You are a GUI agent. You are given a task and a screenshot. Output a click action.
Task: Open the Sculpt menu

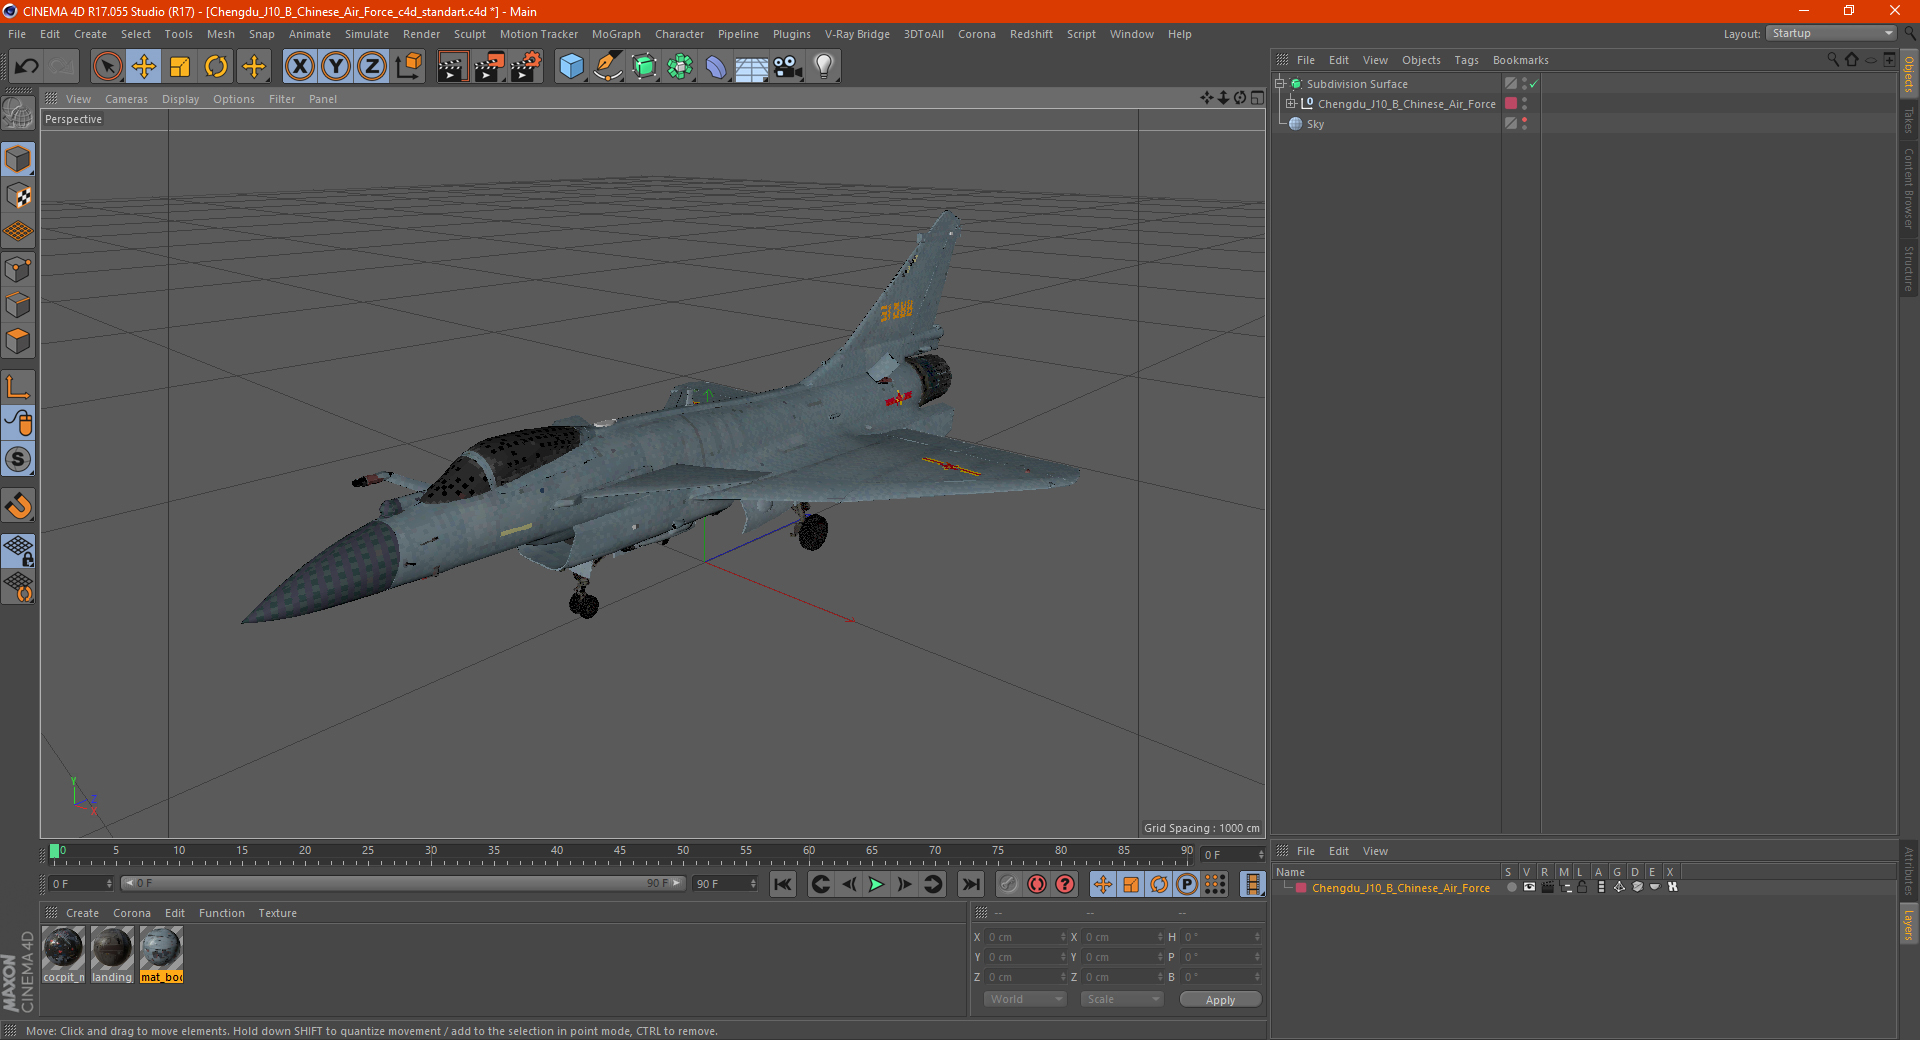point(469,34)
